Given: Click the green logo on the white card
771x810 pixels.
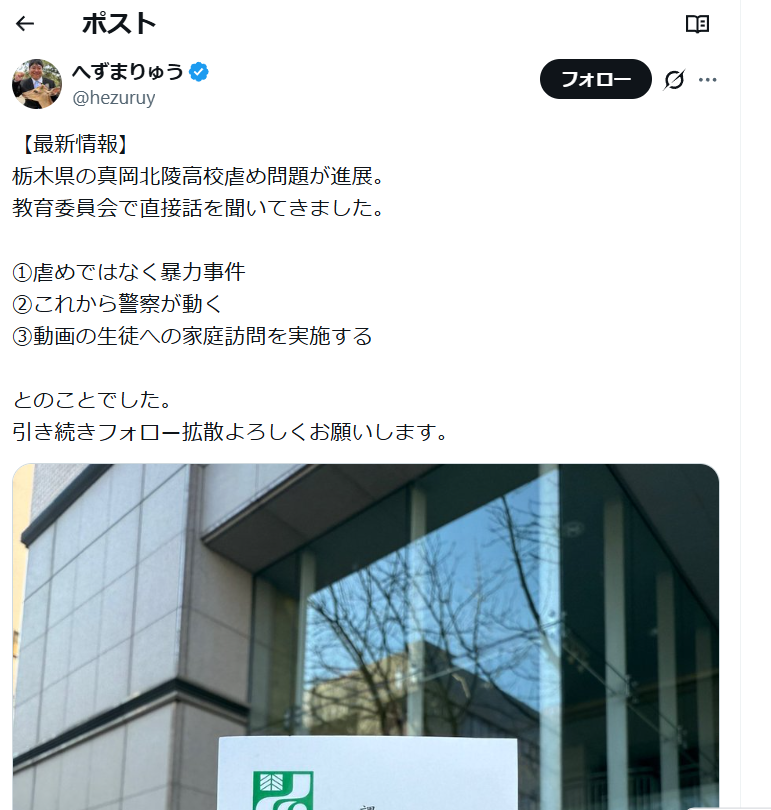Looking at the screenshot, I should 283,790.
